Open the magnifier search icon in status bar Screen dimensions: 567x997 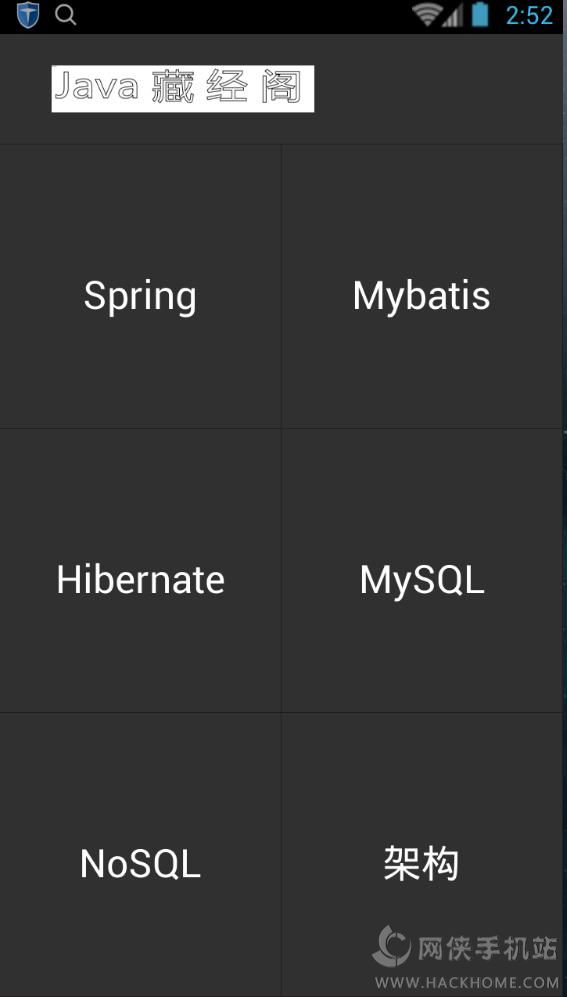pos(65,15)
